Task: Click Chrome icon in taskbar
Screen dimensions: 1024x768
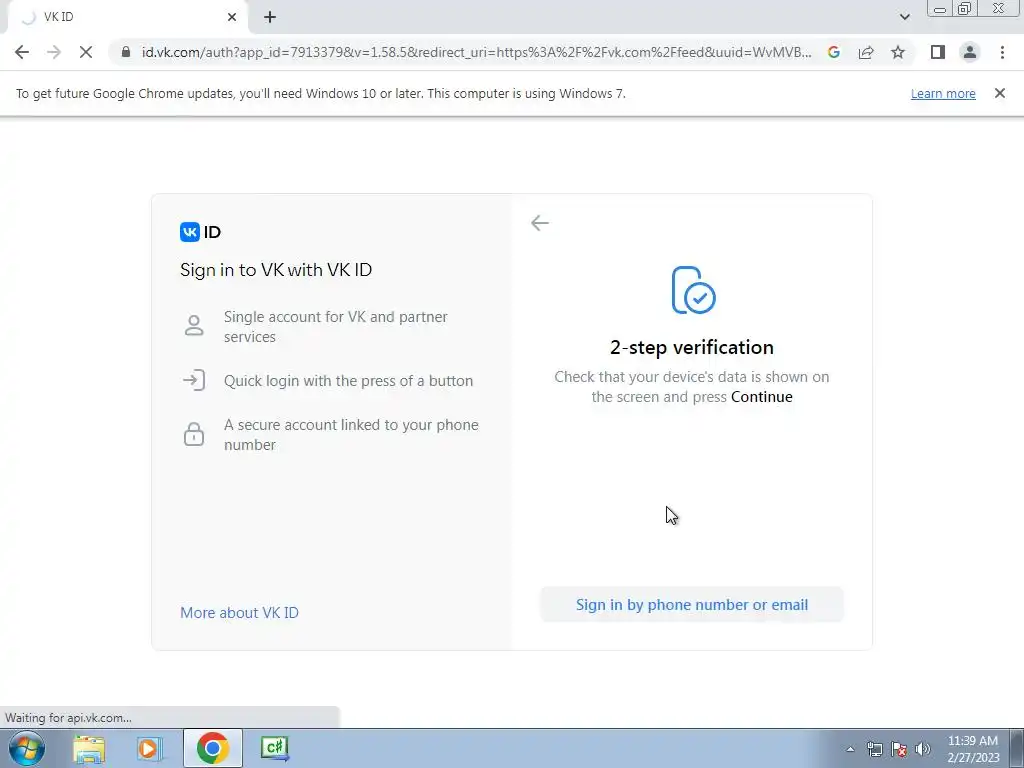Action: coord(212,748)
